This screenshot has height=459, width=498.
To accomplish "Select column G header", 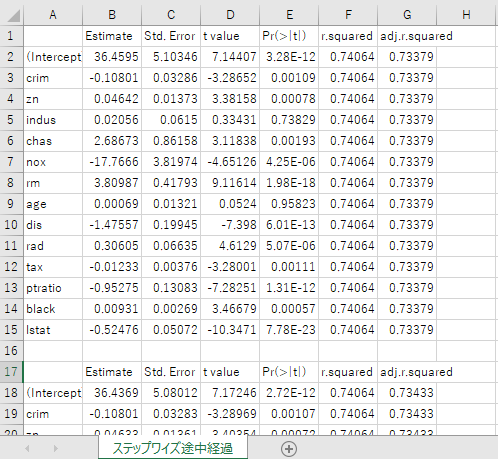I will click(x=407, y=14).
